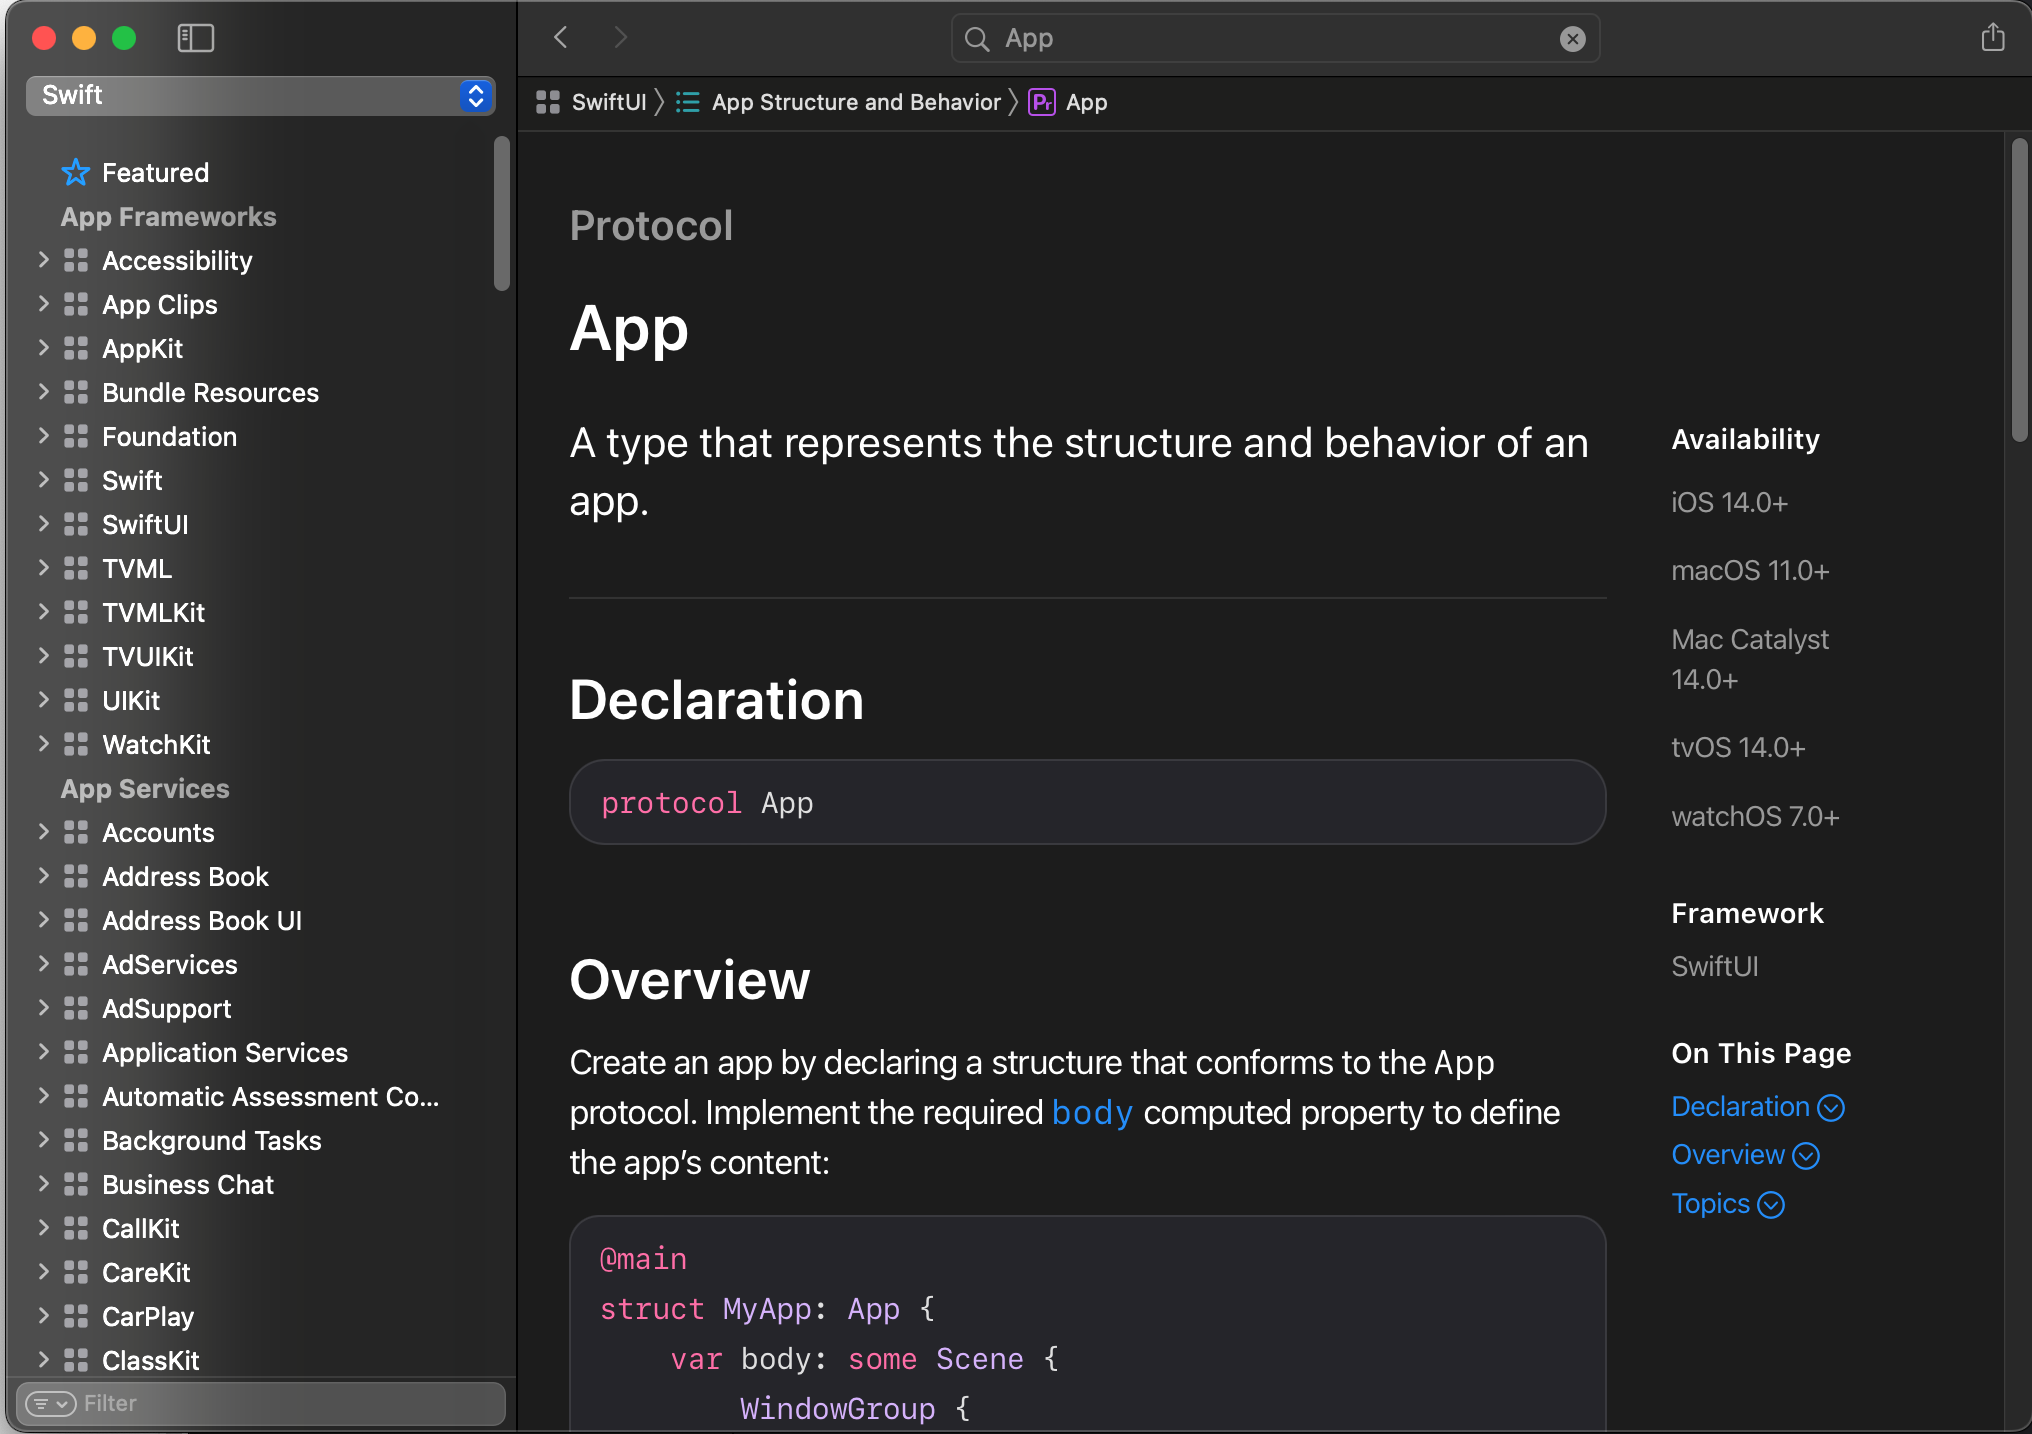This screenshot has height=1434, width=2032.
Task: Select App Structure and Behavior breadcrumb
Action: (855, 102)
